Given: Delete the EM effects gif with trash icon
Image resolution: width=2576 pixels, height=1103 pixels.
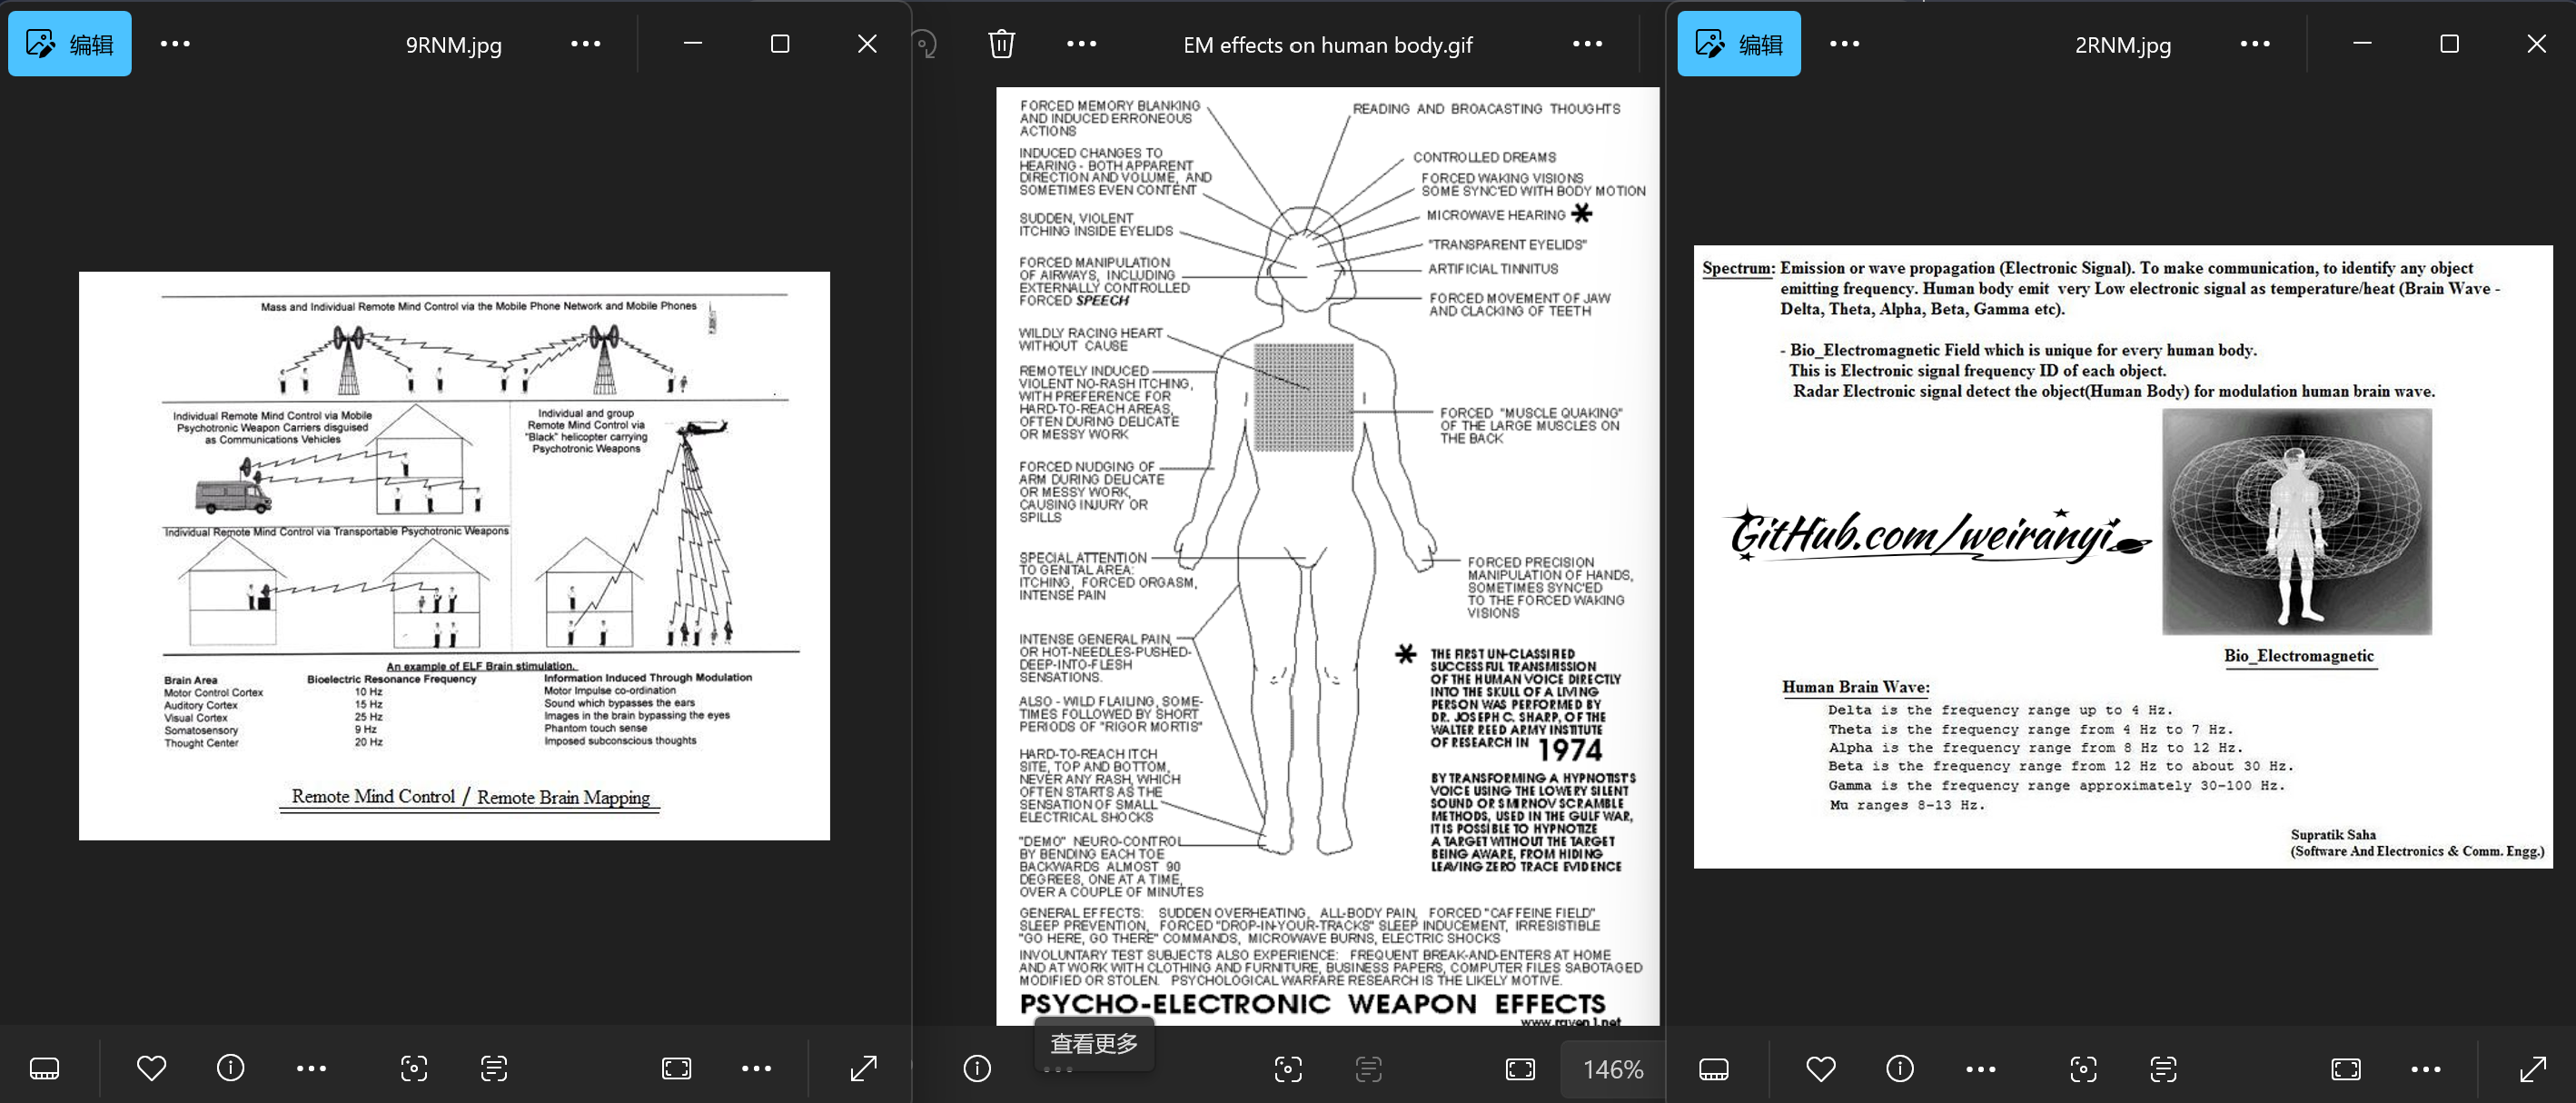Looking at the screenshot, I should coord(1001,44).
